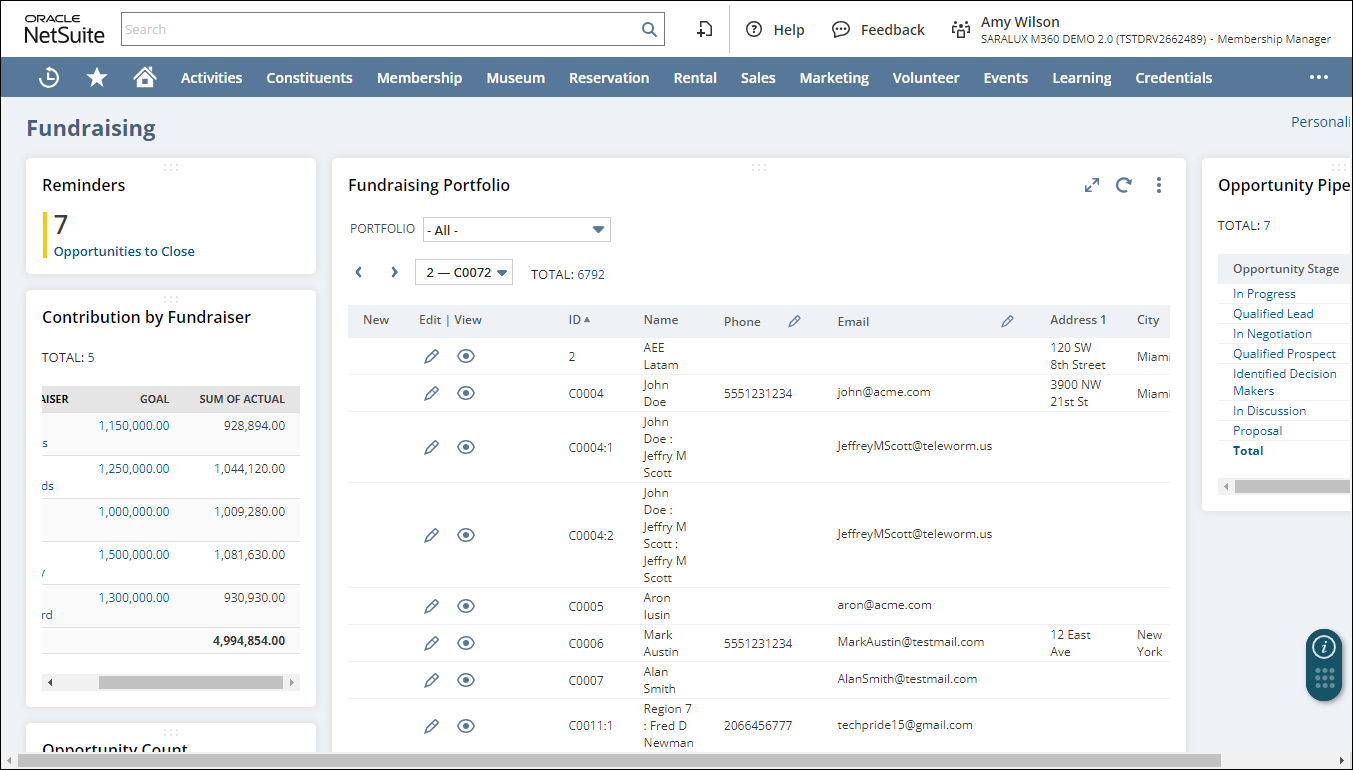Click Opportunities to Close reminder link
Screen dimensions: 1353x770
(124, 251)
